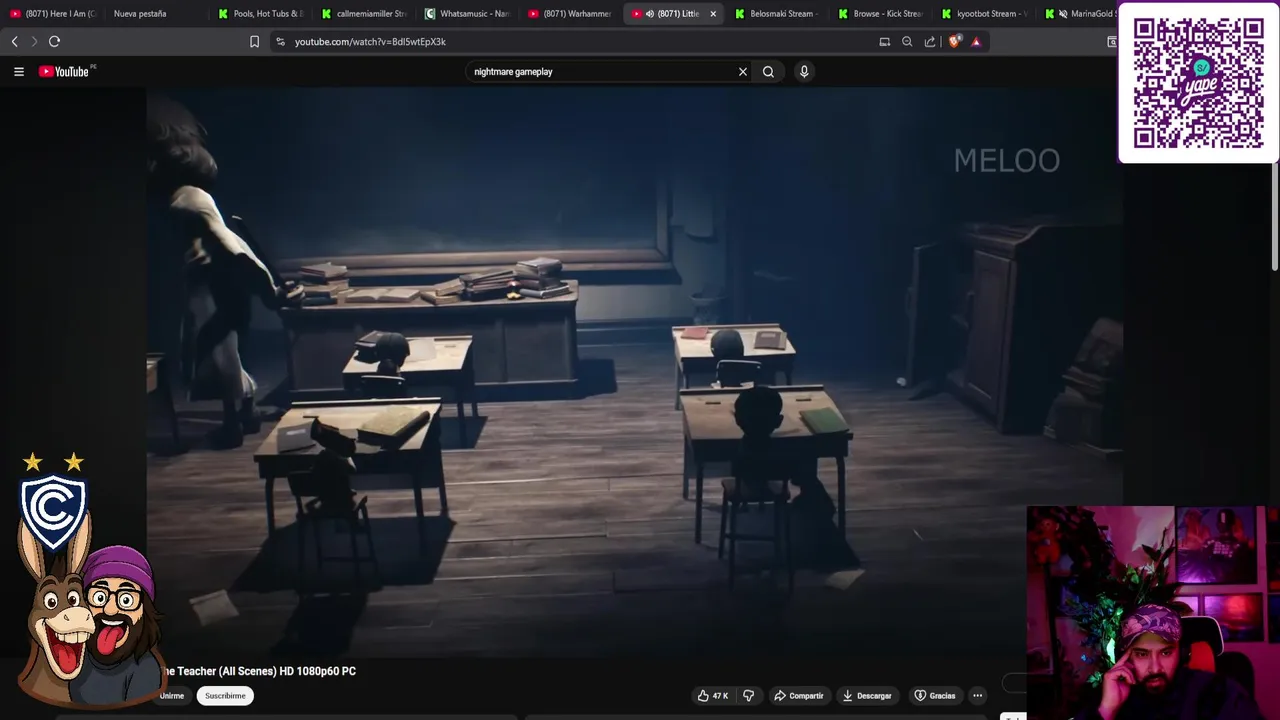Click the 'Descargar' download button
The width and height of the screenshot is (1280, 720).
867,696
